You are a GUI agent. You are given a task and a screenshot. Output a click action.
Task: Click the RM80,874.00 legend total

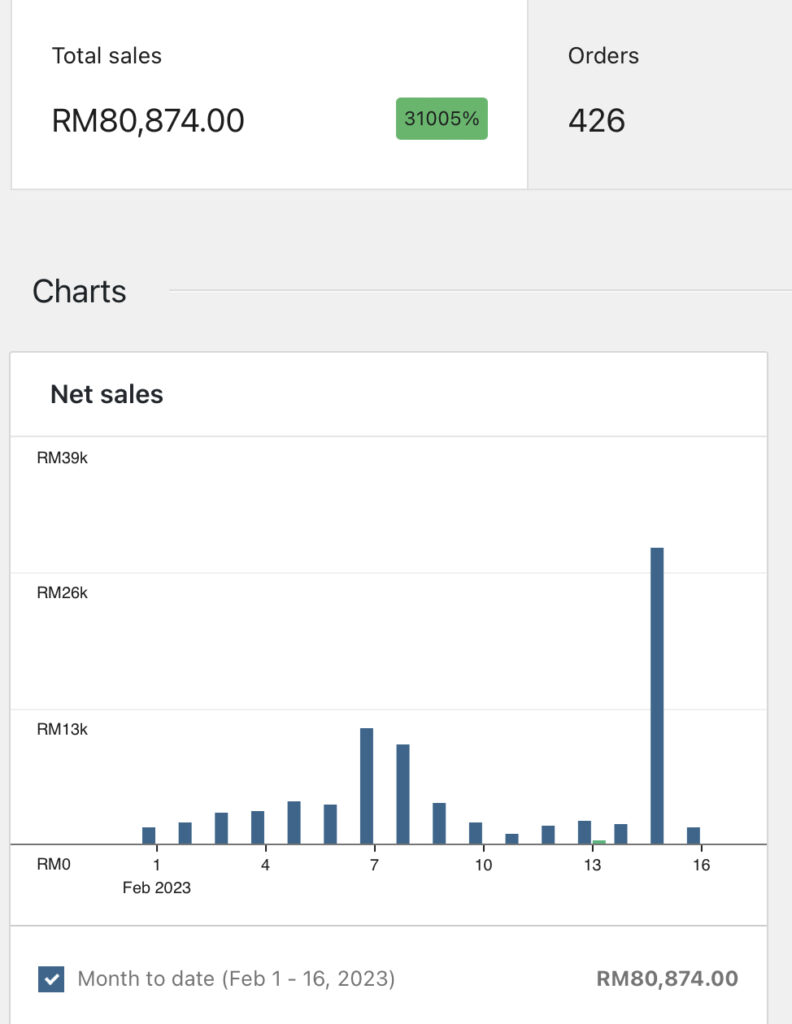tap(667, 978)
